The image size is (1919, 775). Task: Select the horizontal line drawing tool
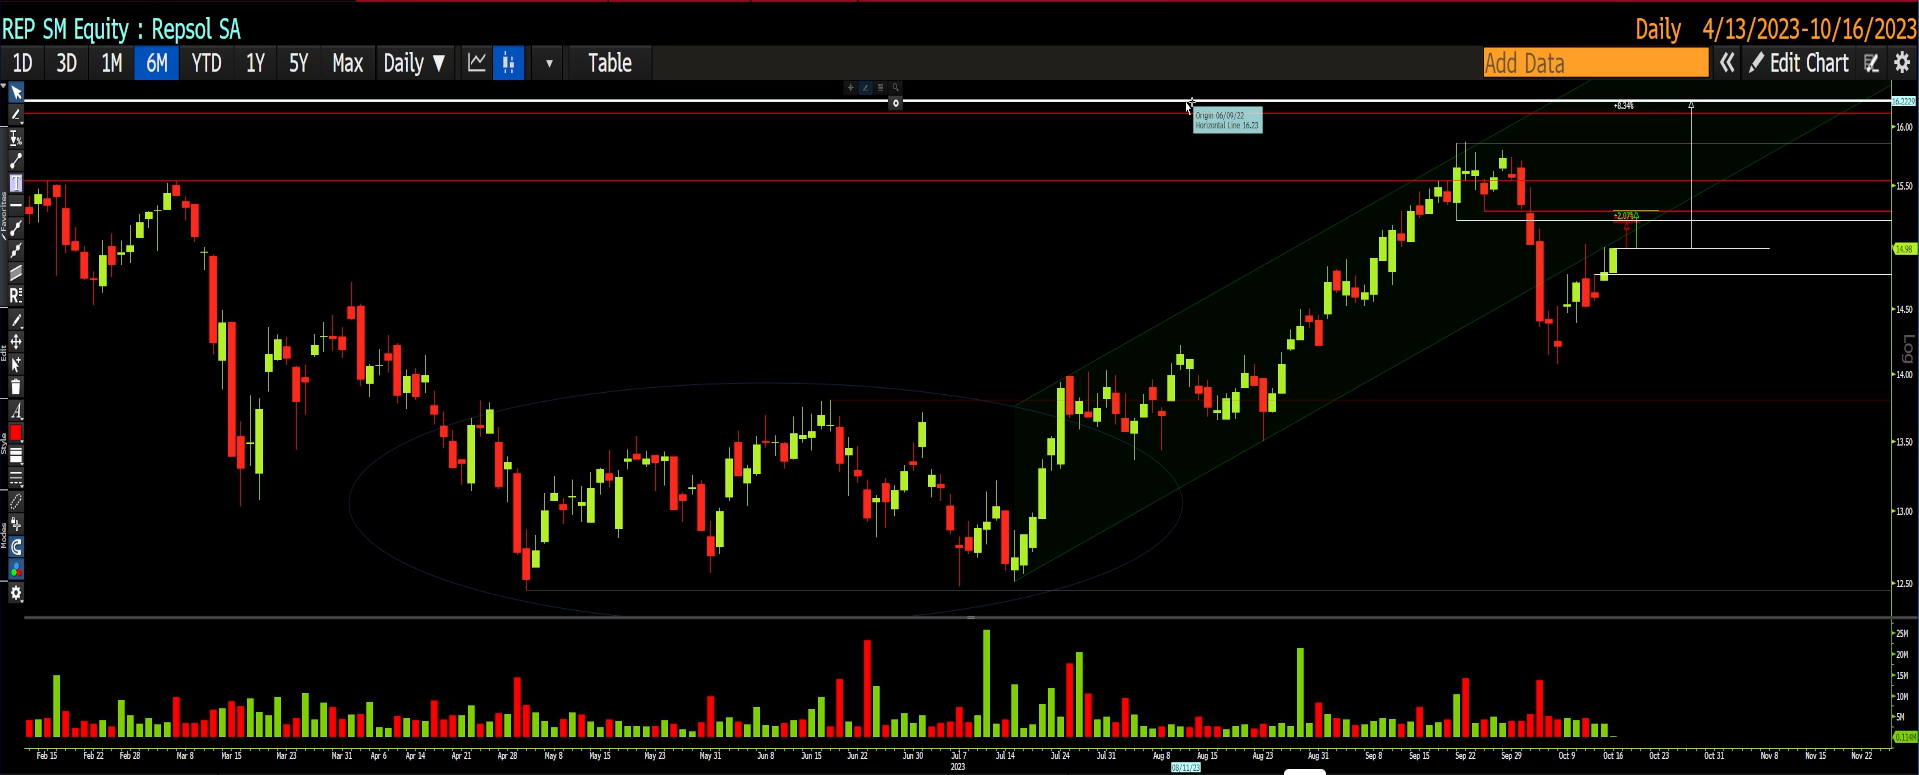tap(16, 205)
